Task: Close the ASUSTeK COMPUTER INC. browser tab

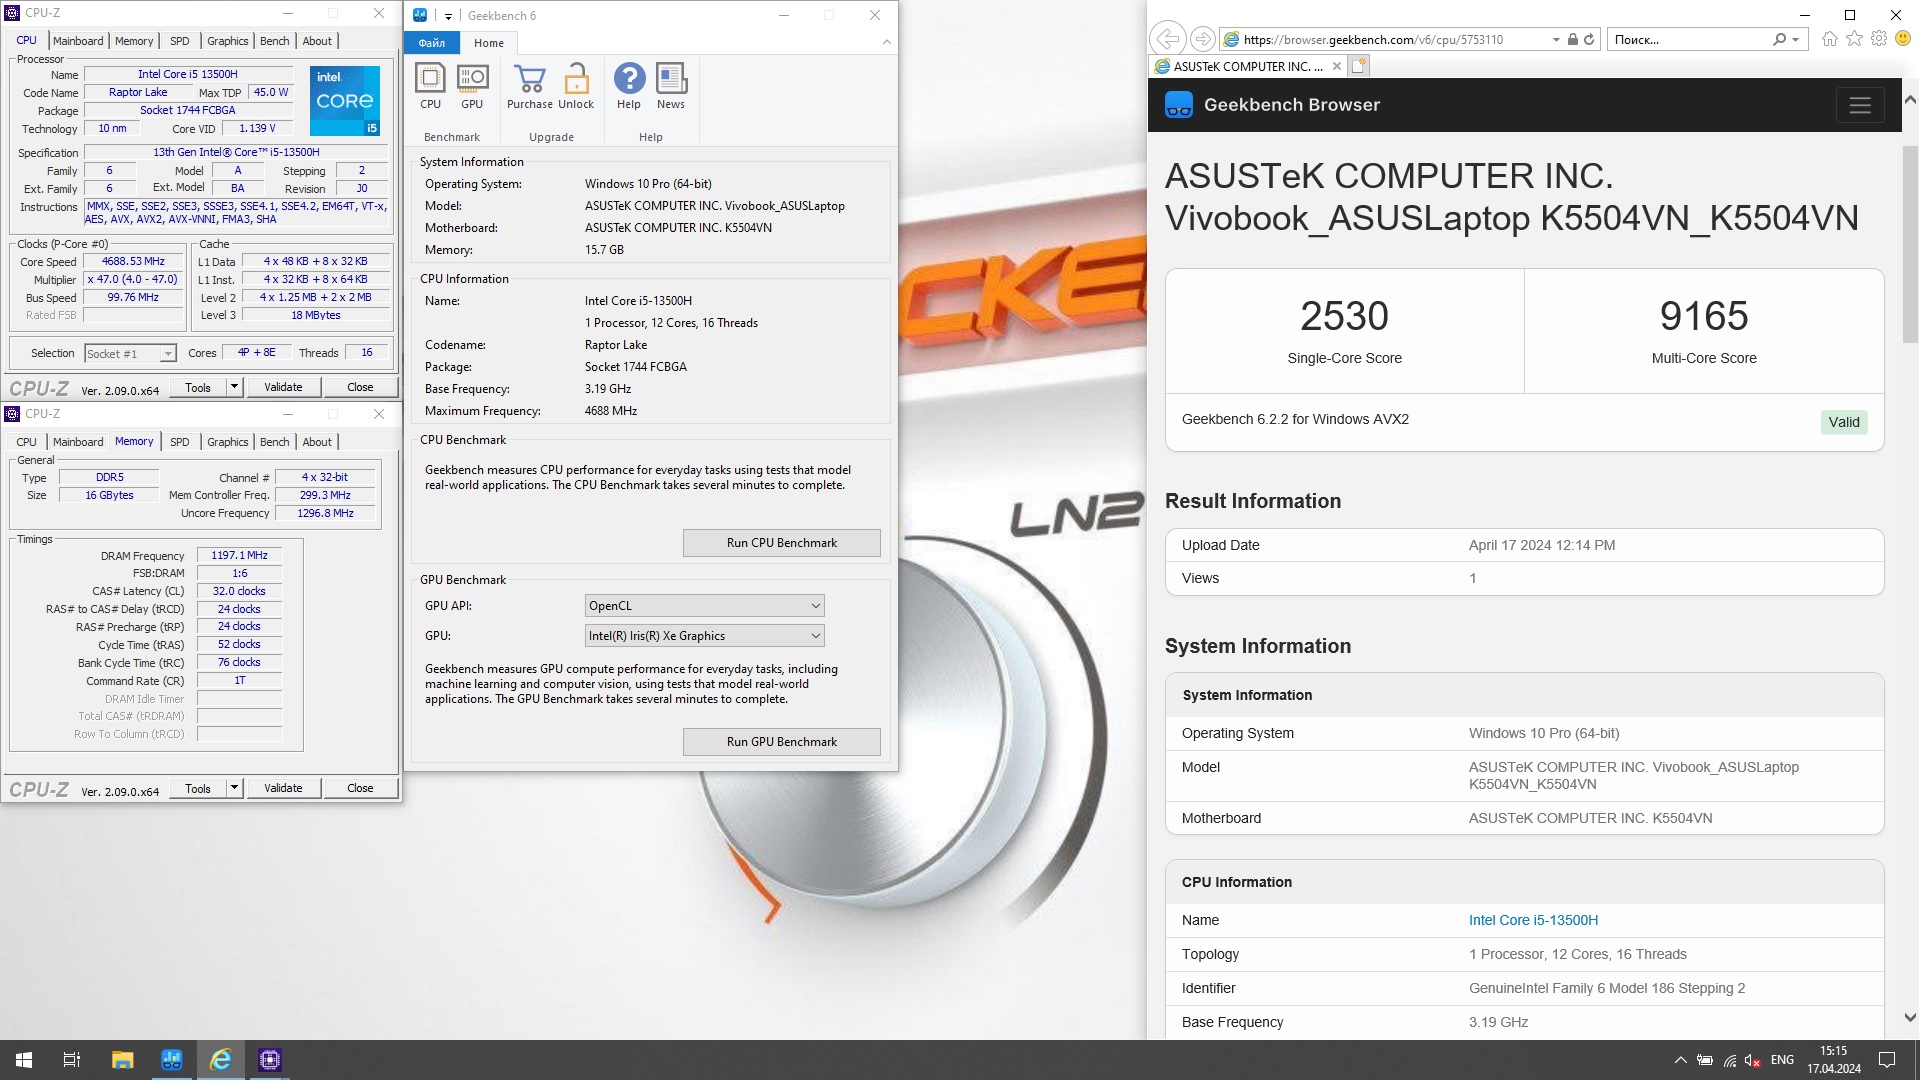Action: pos(1336,66)
